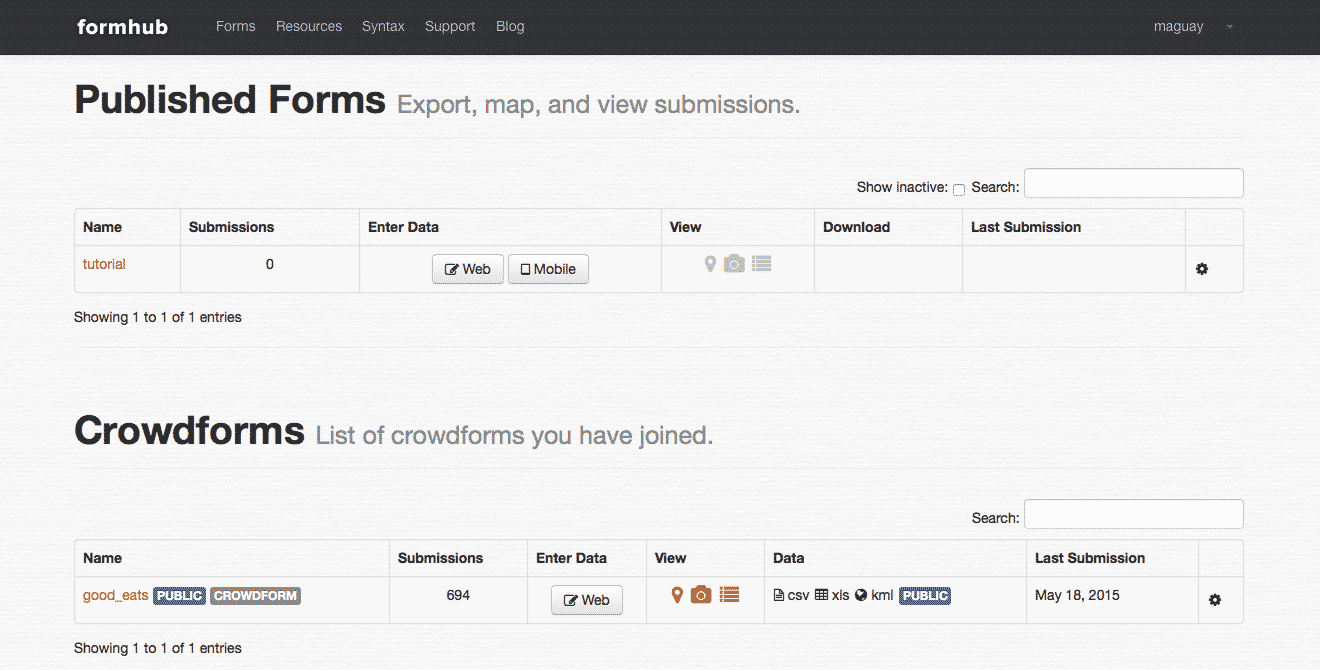Screen dimensions: 1320x670
Task: Download good_eats data as kml
Action: point(874,595)
